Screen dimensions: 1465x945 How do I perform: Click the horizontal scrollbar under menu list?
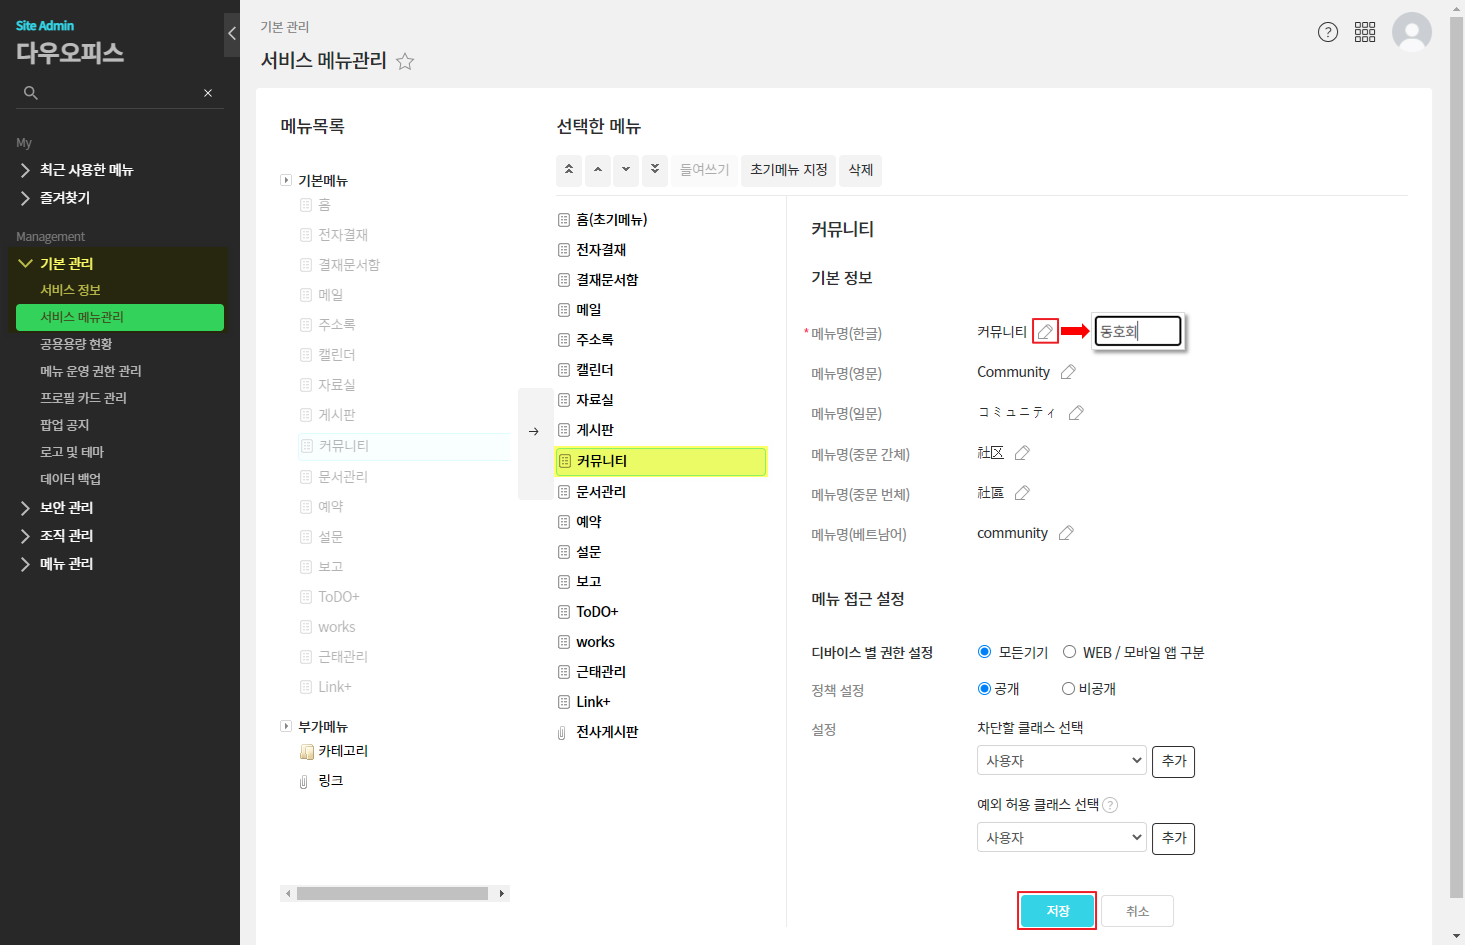(392, 893)
